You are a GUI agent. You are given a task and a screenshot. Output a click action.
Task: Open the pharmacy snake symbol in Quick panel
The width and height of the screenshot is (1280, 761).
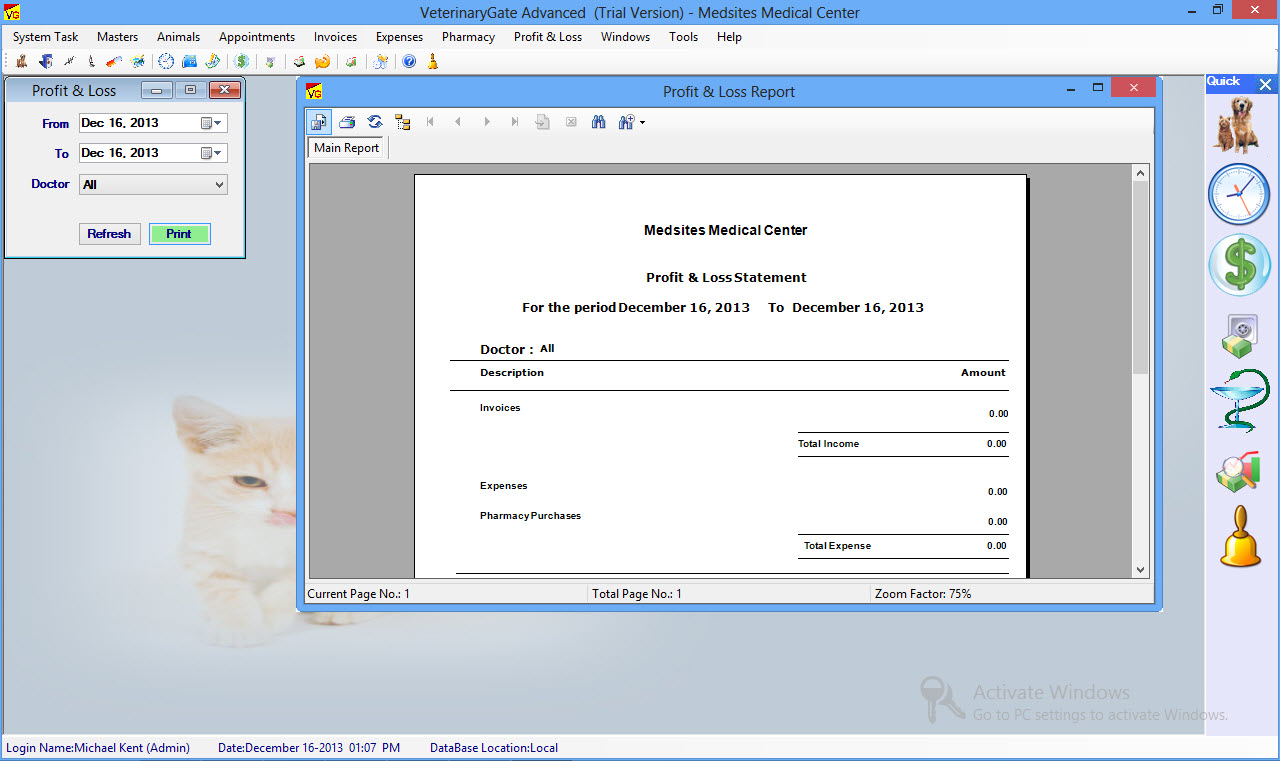tap(1239, 401)
